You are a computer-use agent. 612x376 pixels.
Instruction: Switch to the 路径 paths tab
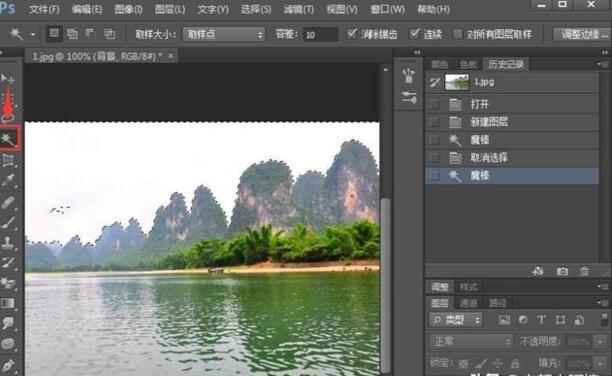pos(498,303)
